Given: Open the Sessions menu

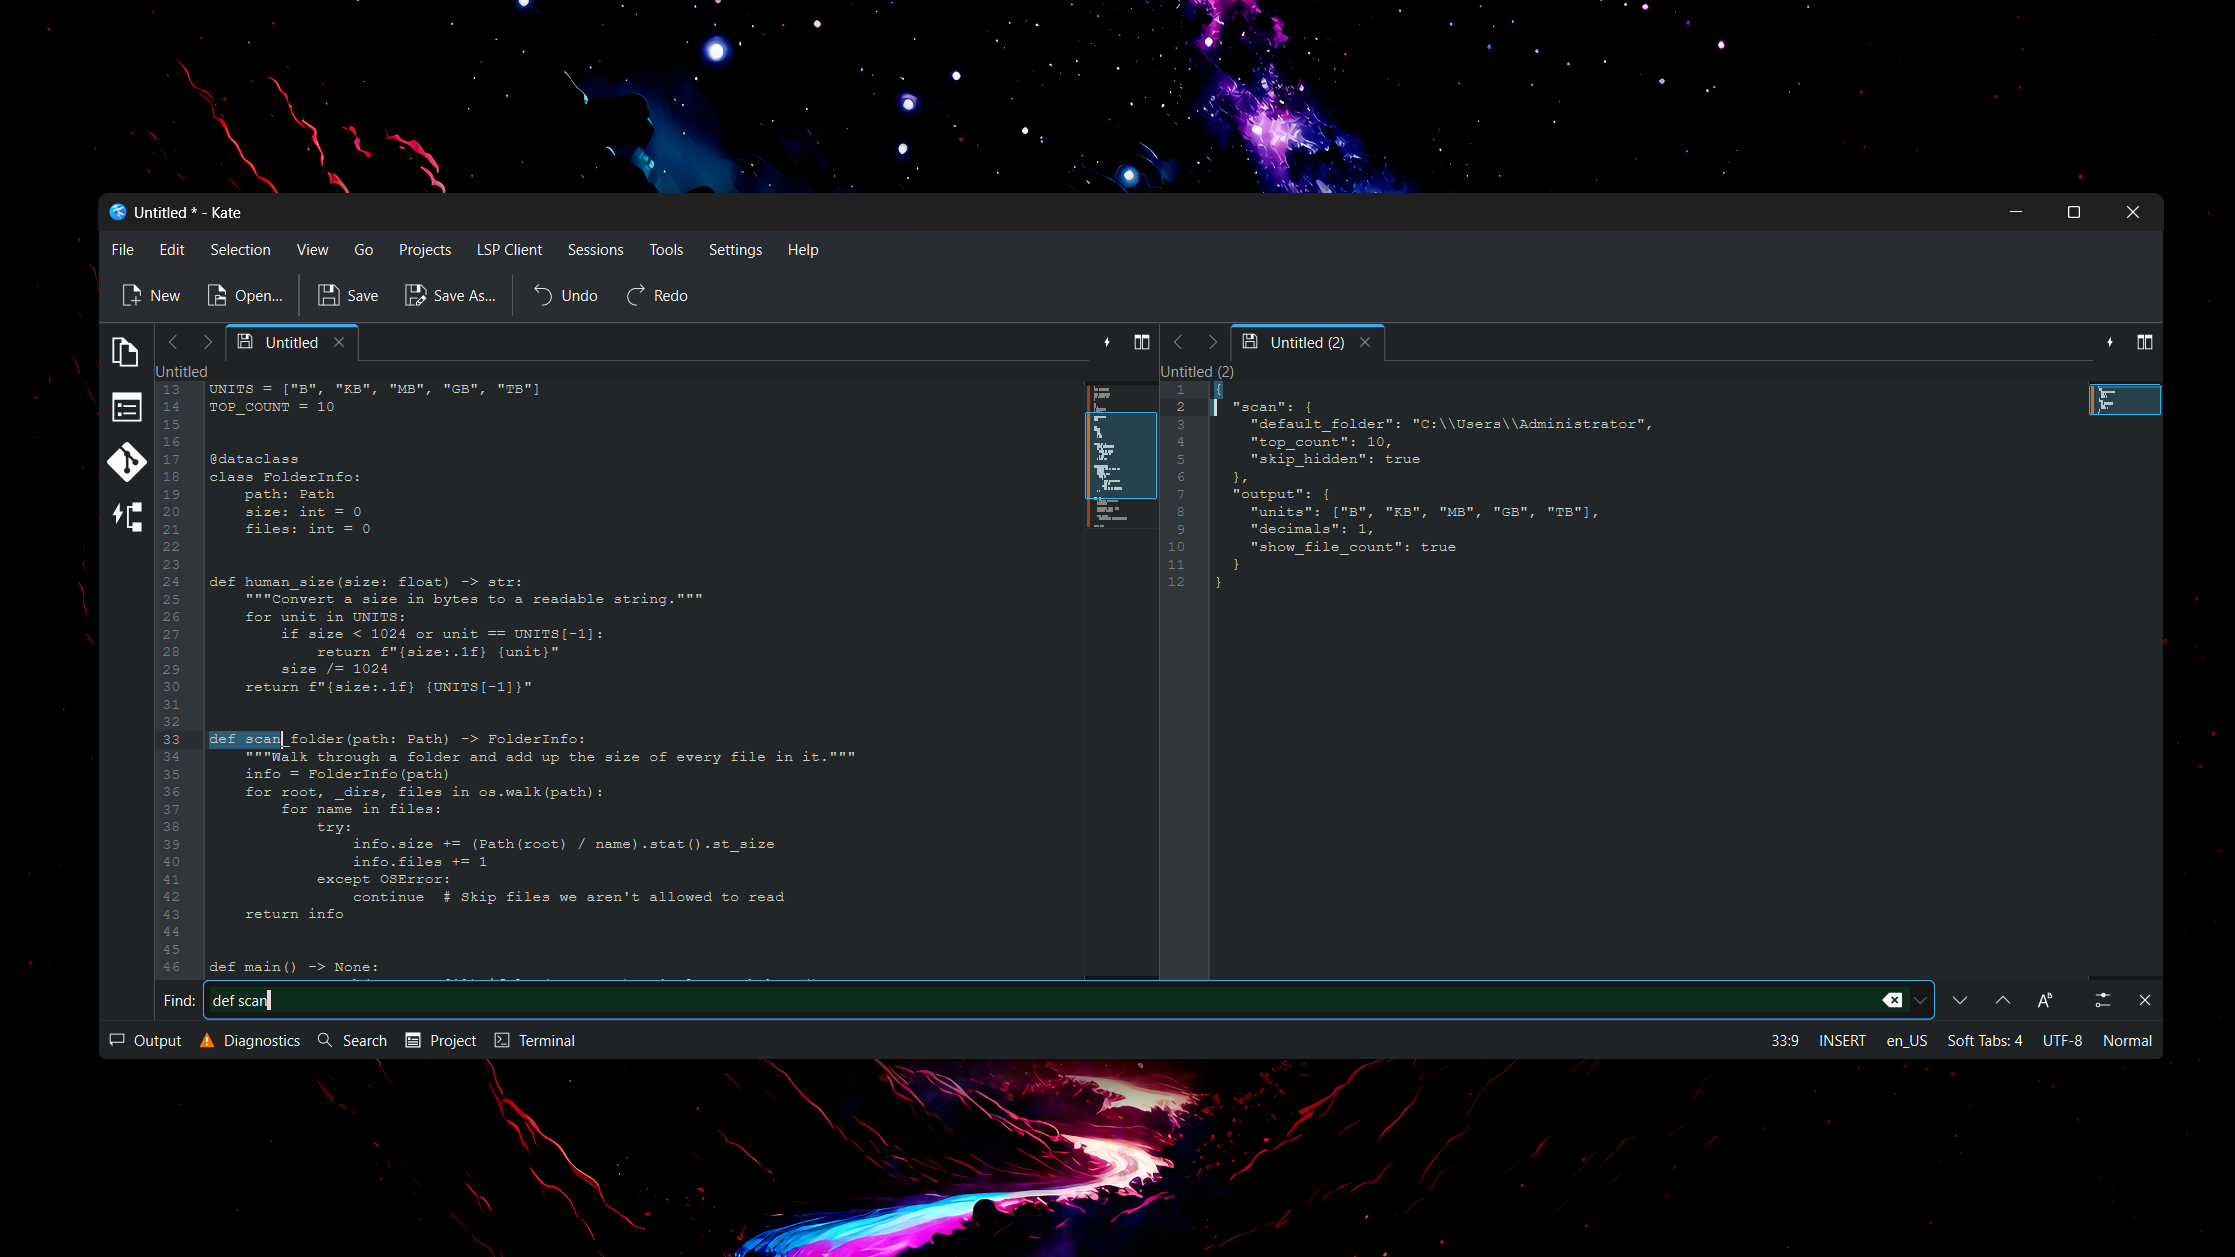Looking at the screenshot, I should pyautogui.click(x=595, y=250).
